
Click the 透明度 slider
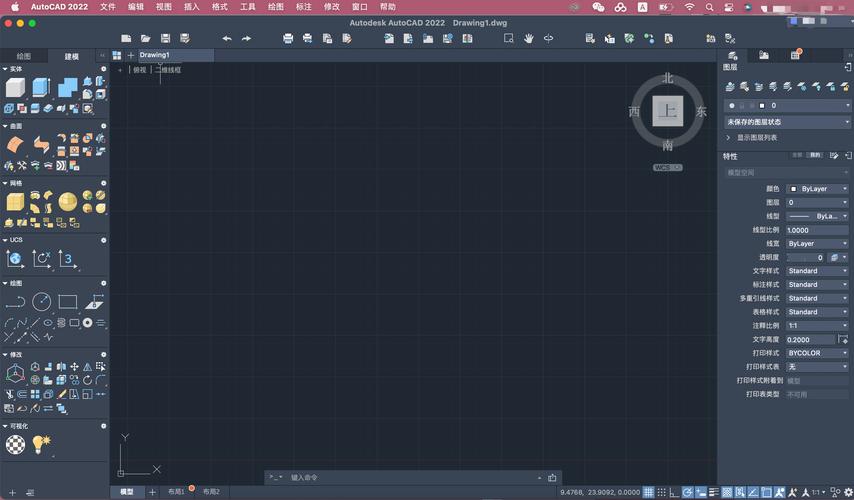point(806,258)
